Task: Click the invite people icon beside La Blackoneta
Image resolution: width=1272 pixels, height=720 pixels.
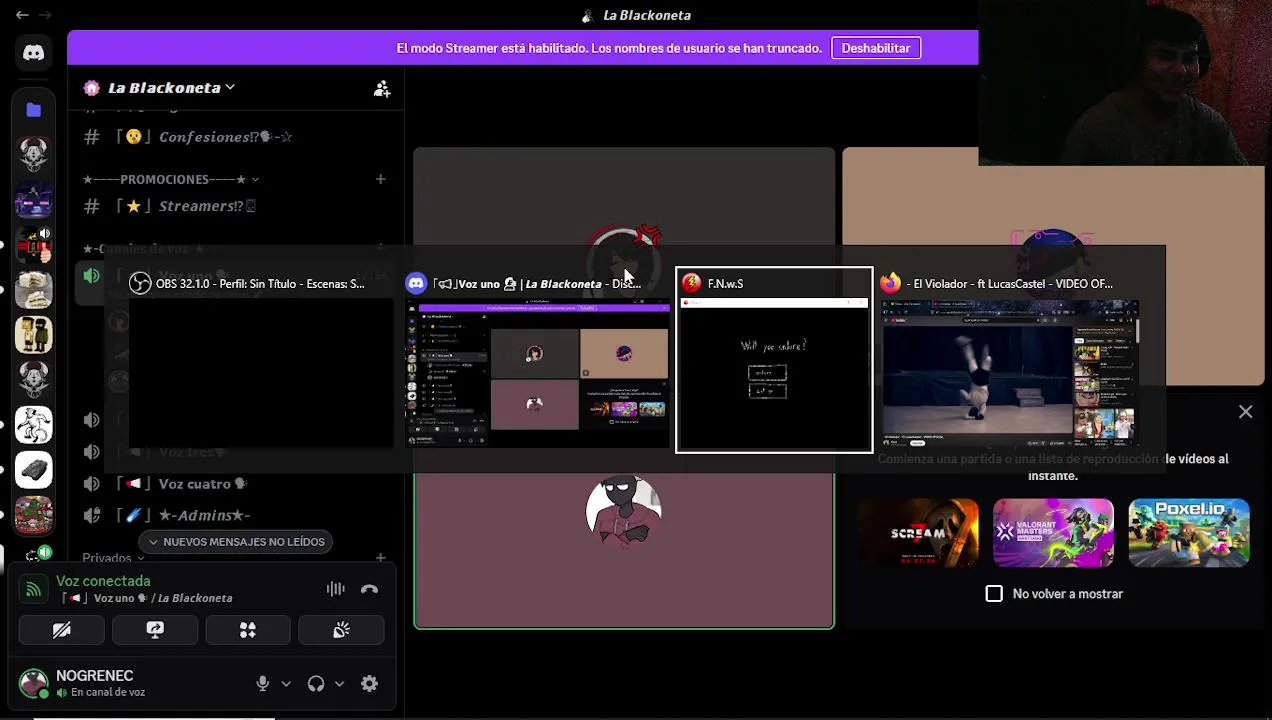Action: (x=382, y=88)
